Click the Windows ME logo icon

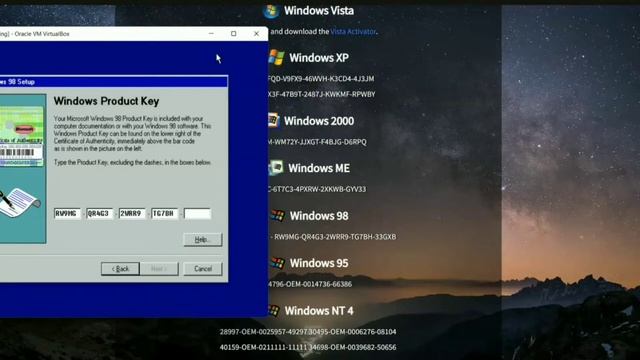276,168
